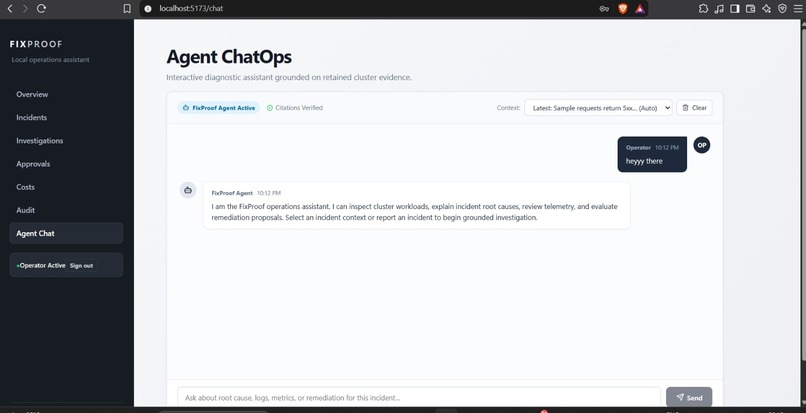Send the message with Send button

coord(689,398)
